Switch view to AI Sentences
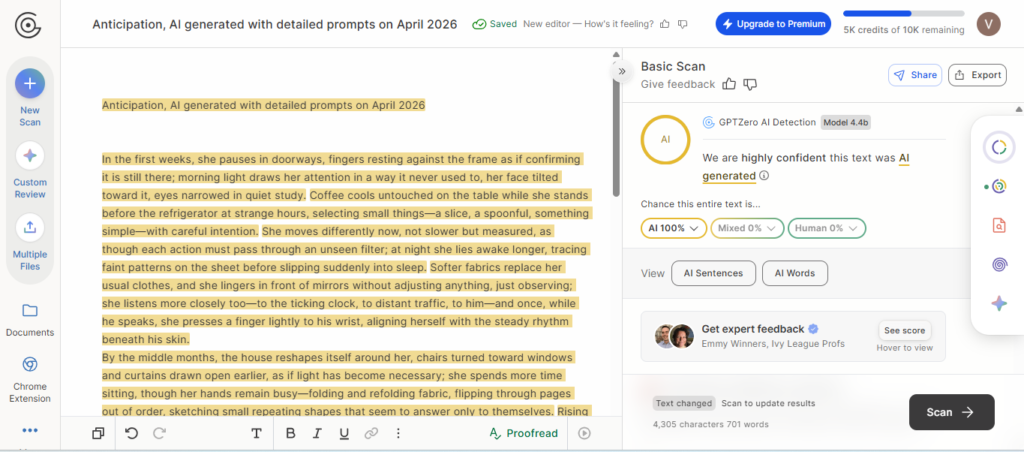Image resolution: width=1024 pixels, height=452 pixels. (713, 273)
